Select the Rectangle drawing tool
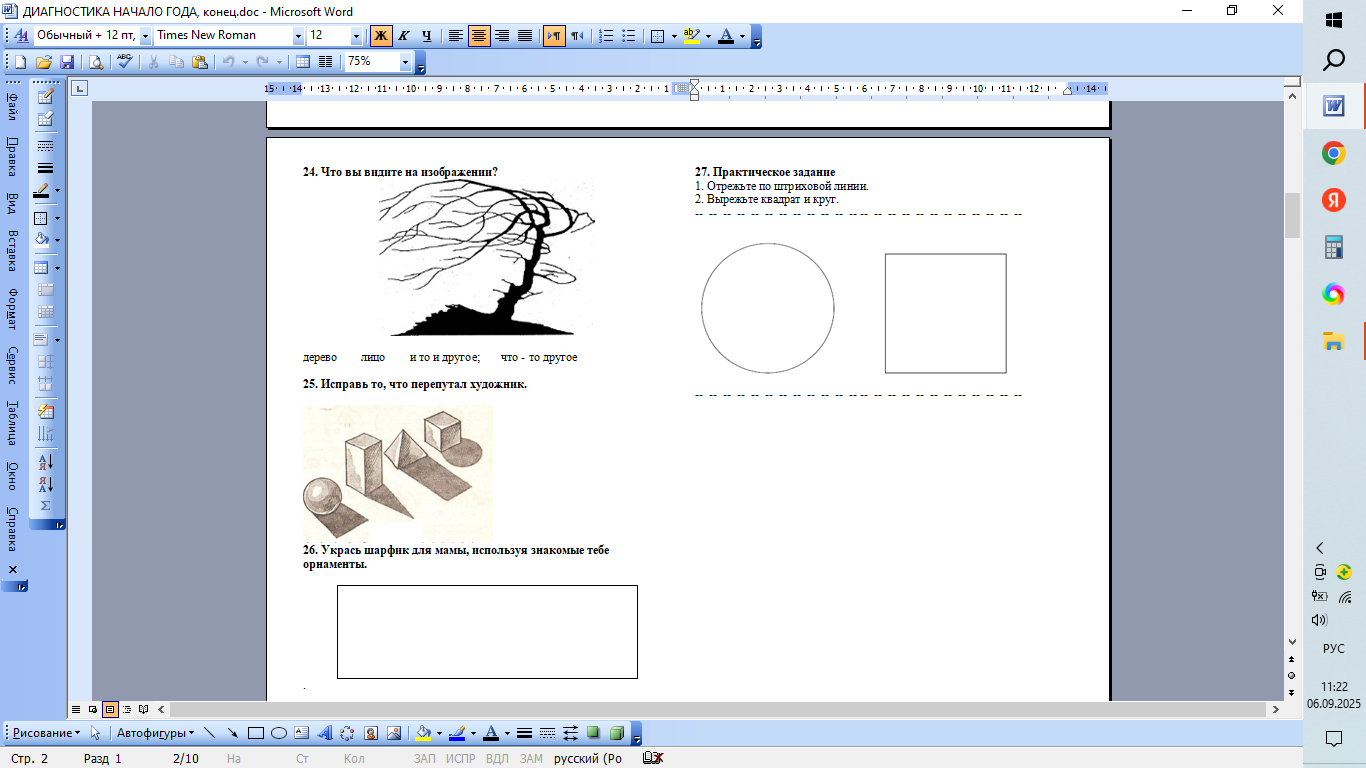The image size is (1366, 768). coord(256,733)
